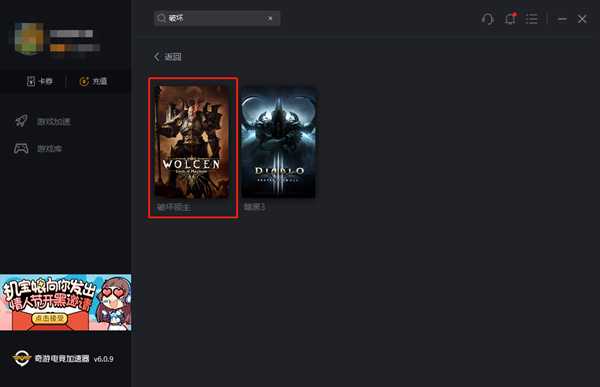Click the user avatar picture
Viewport: 600px width, 387px height.
coord(29,39)
